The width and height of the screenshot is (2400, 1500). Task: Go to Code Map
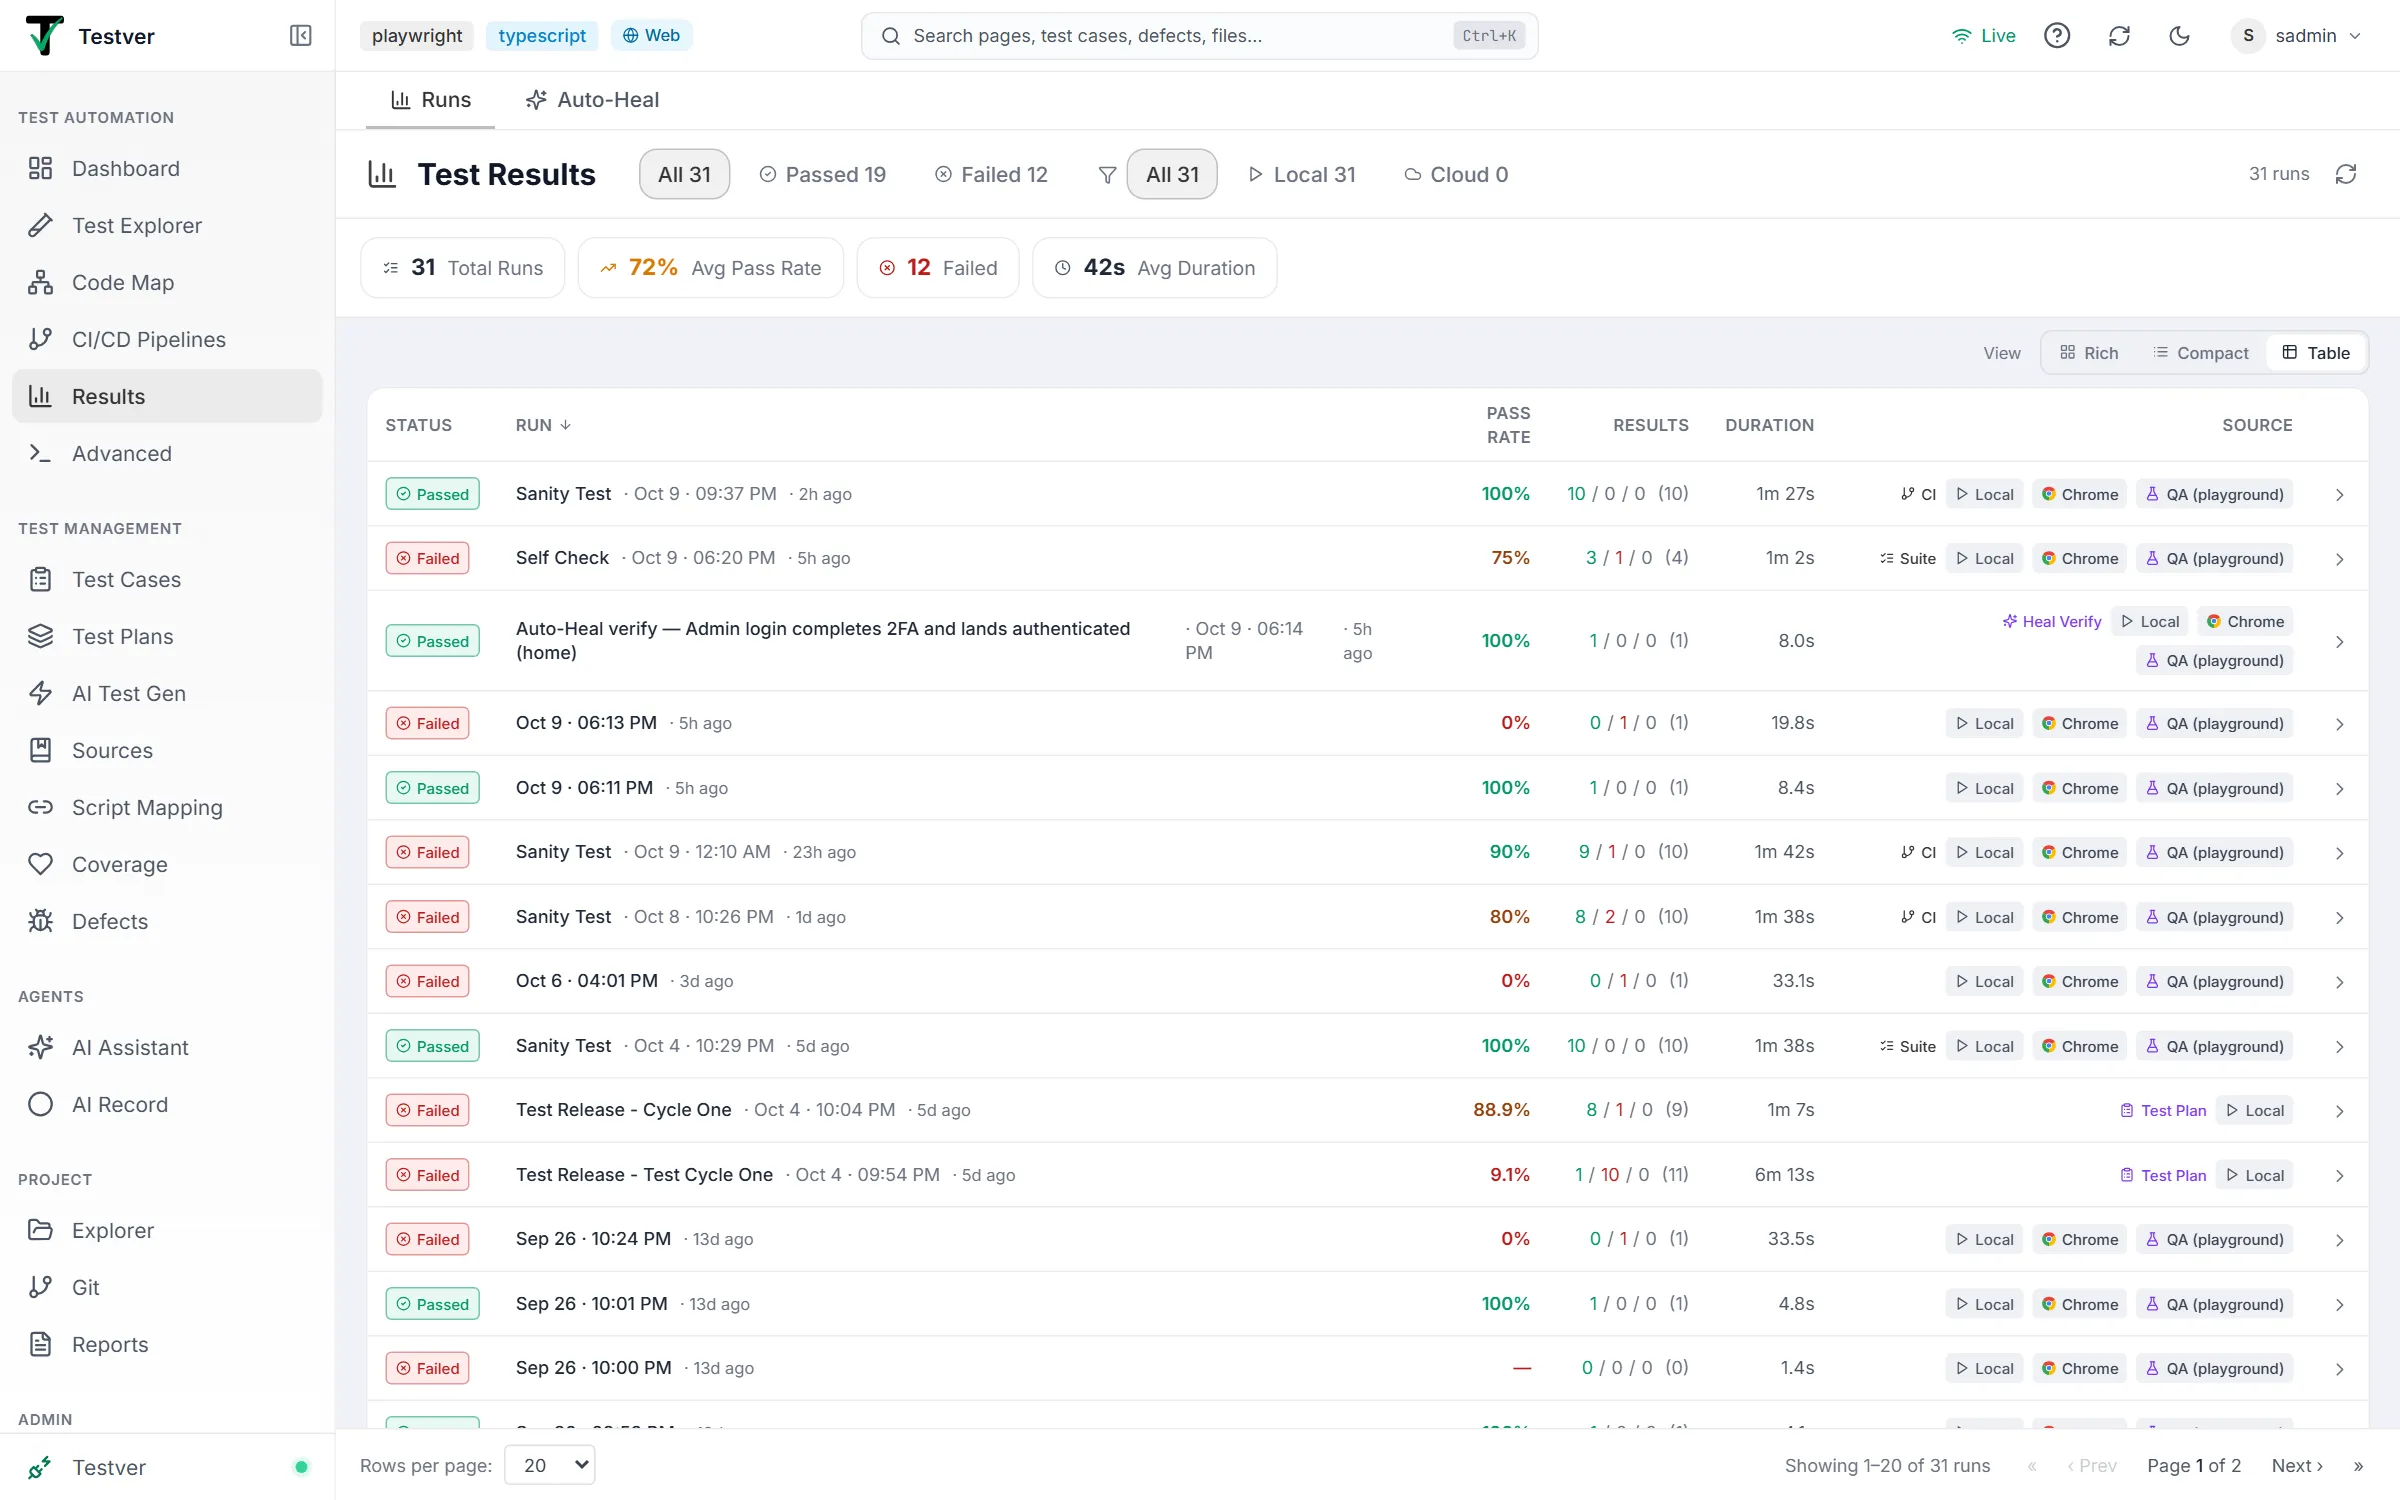(167, 282)
